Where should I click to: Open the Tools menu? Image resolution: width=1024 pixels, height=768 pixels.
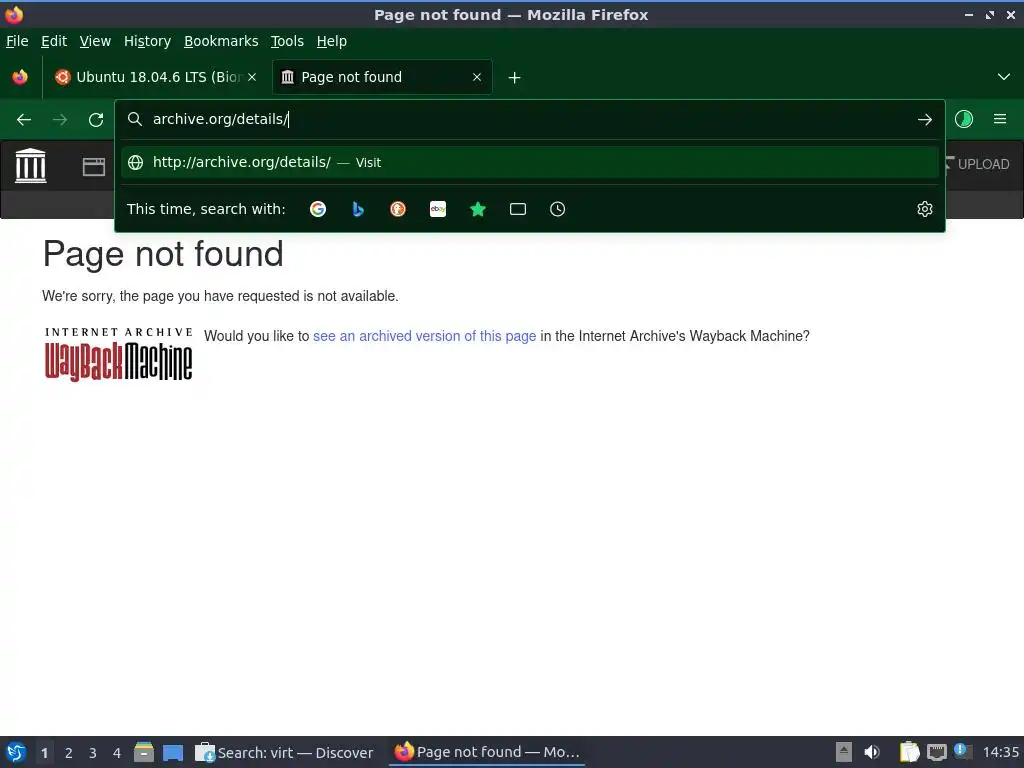click(287, 41)
